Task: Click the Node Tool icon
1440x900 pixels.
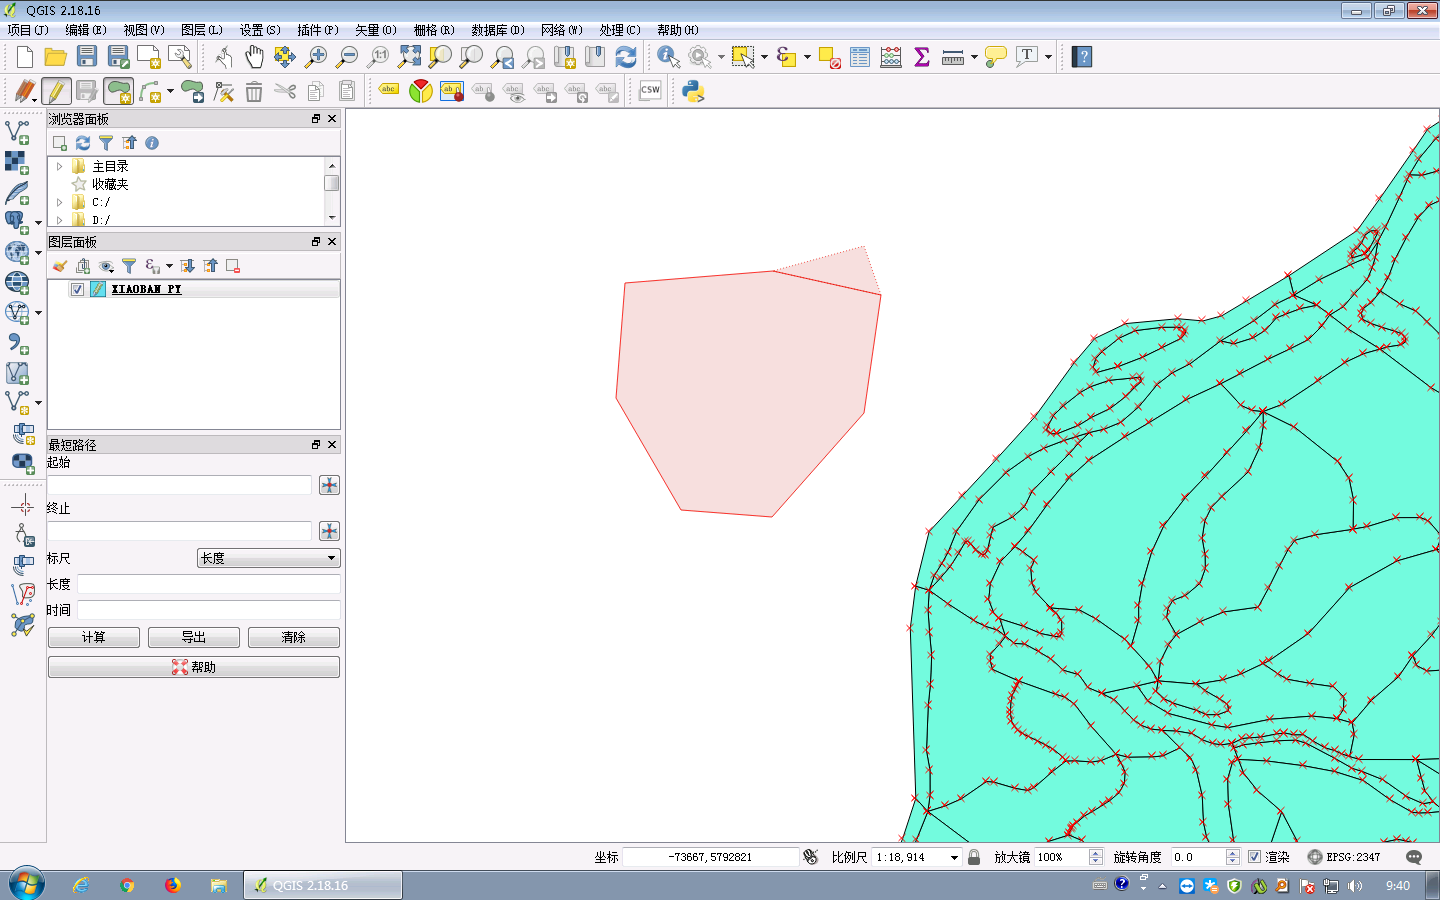Action: 223,92
